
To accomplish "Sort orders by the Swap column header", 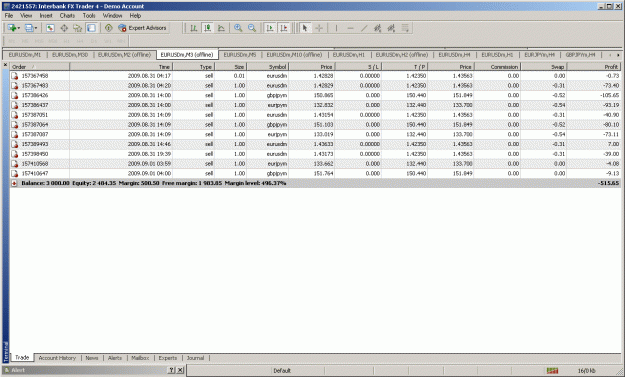I will point(544,67).
